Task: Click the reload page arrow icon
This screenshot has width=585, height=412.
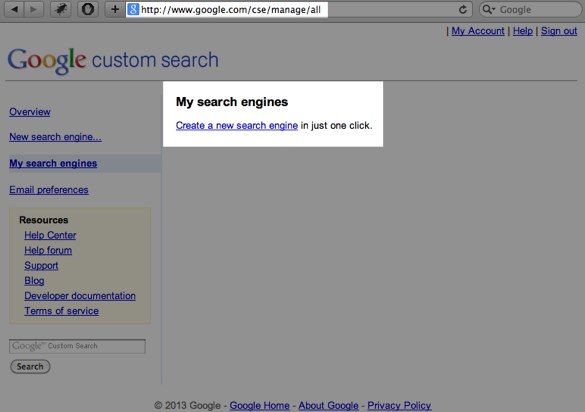Action: 463,10
